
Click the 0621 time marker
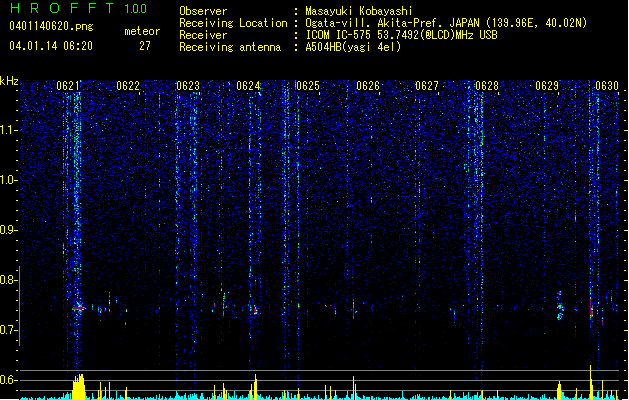coord(67,86)
